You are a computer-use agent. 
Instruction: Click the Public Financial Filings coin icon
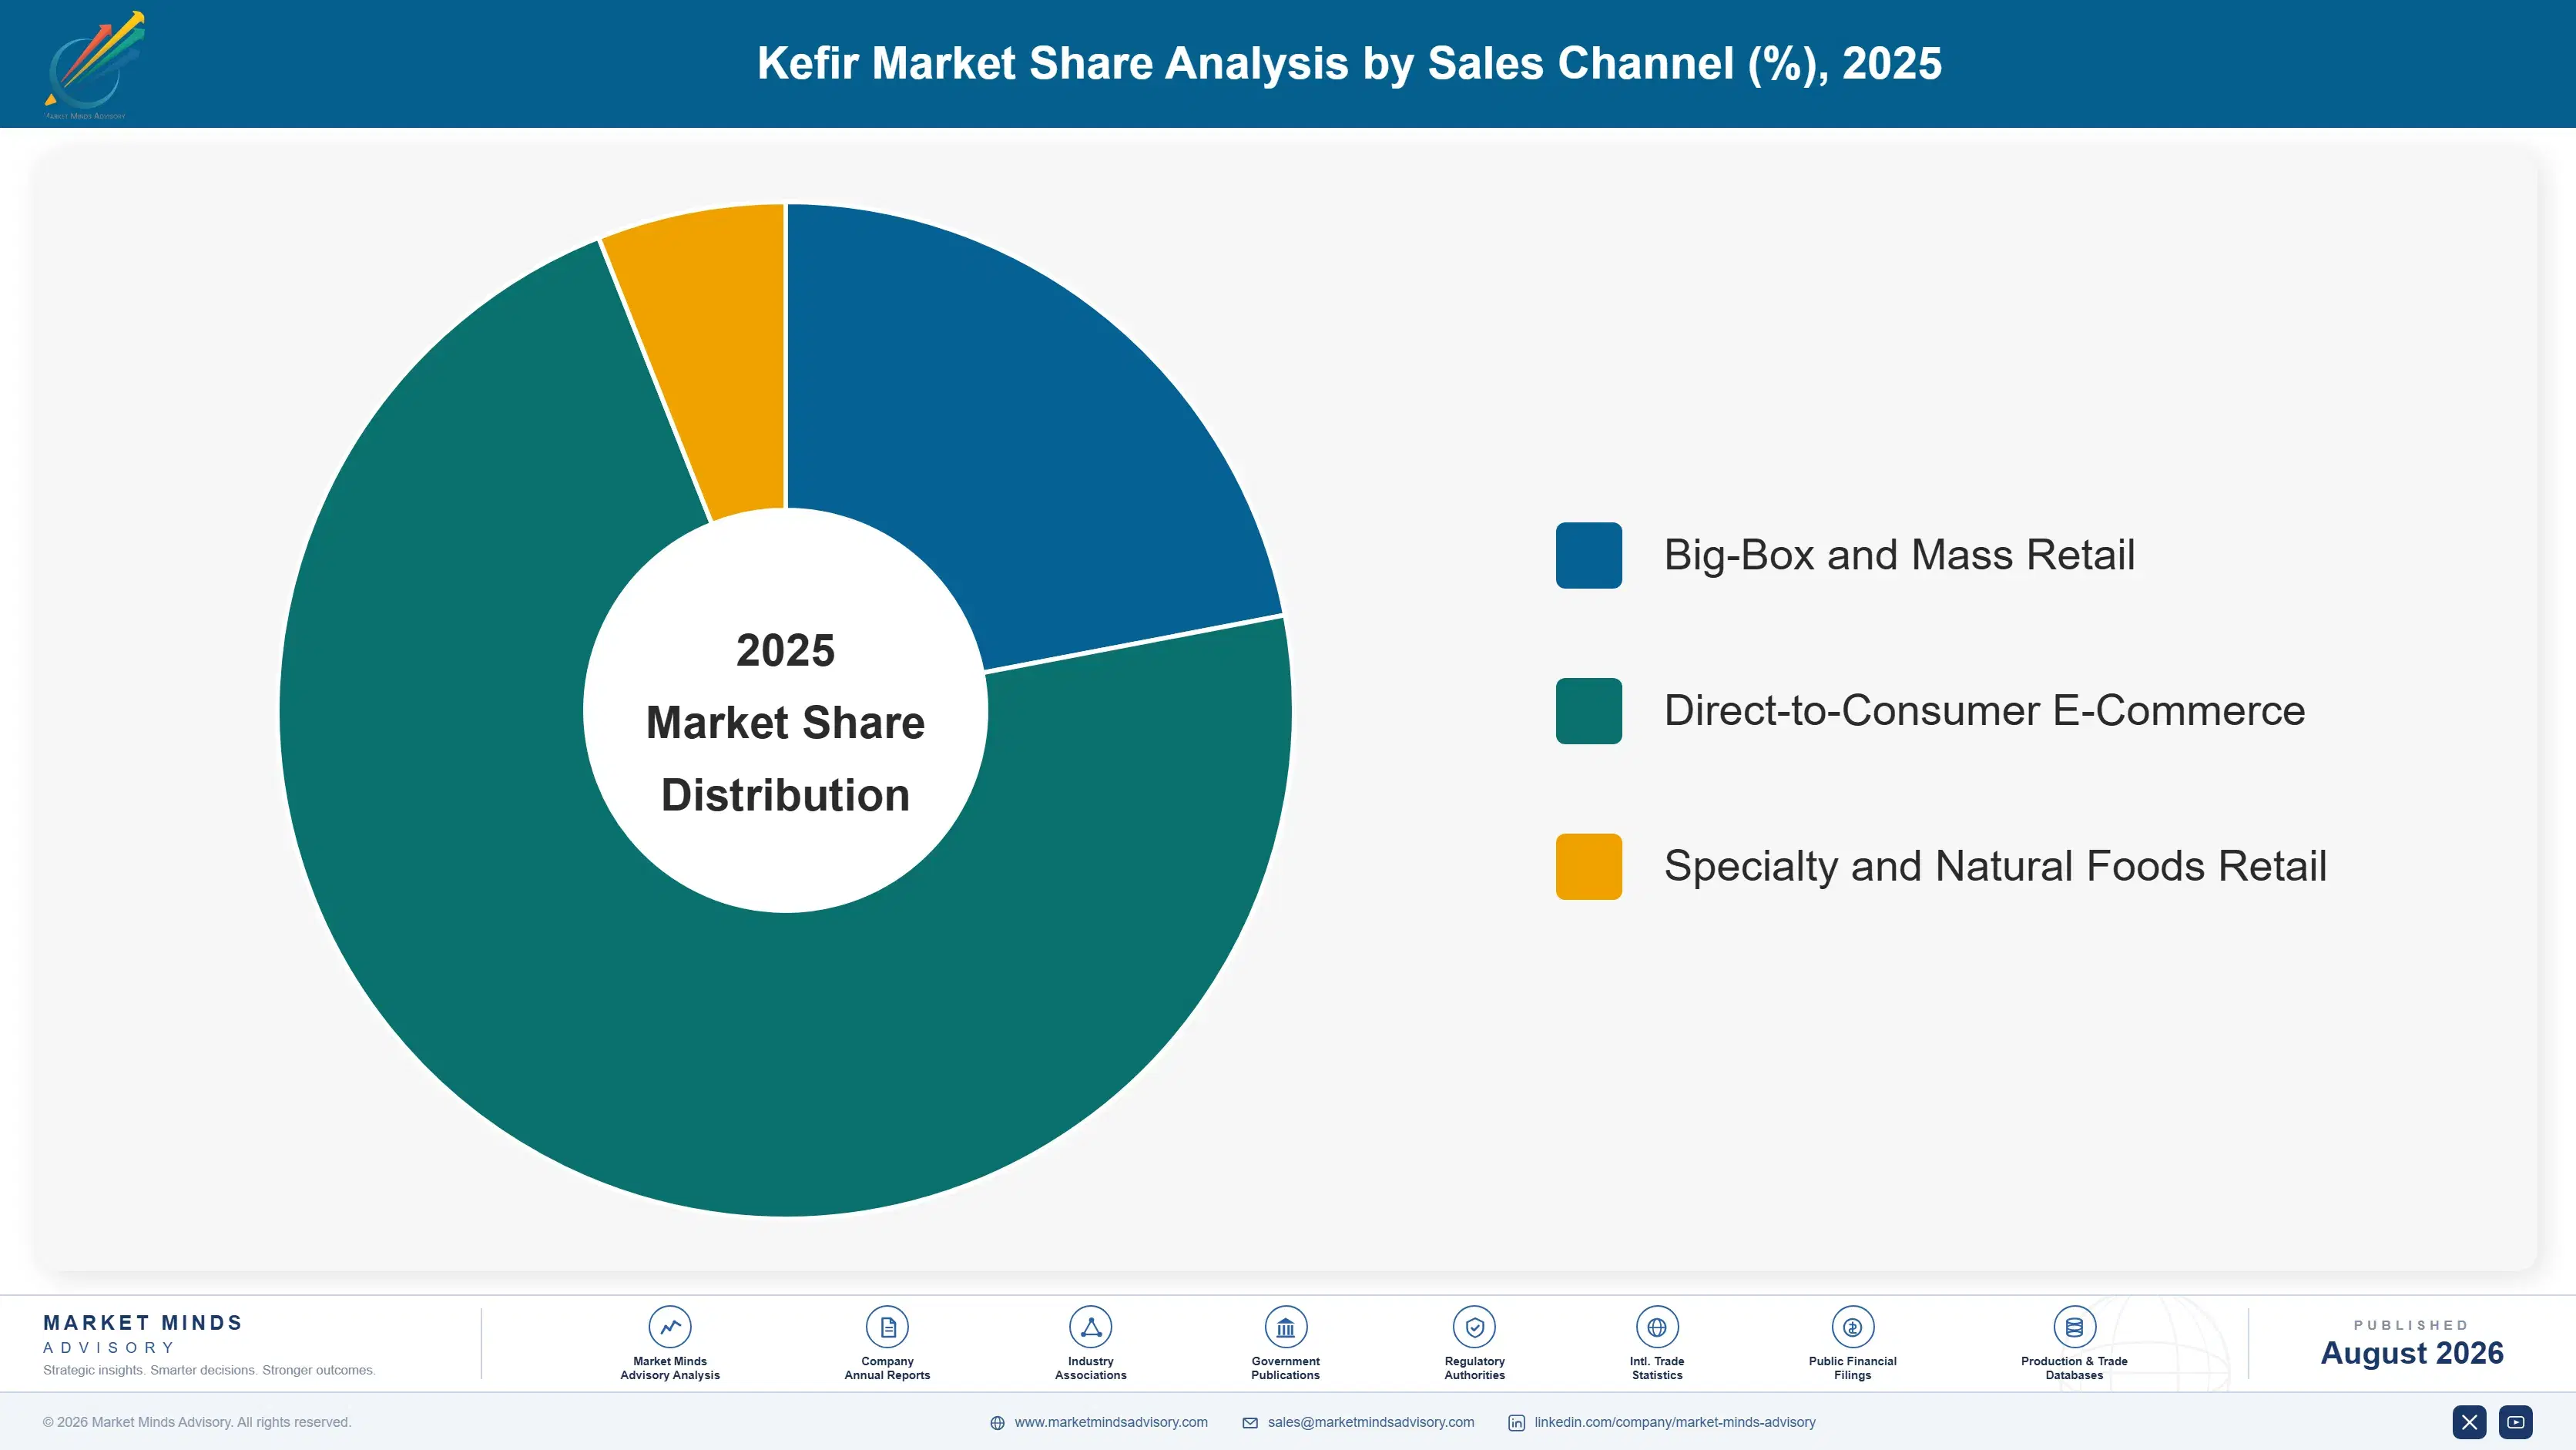point(1852,1327)
